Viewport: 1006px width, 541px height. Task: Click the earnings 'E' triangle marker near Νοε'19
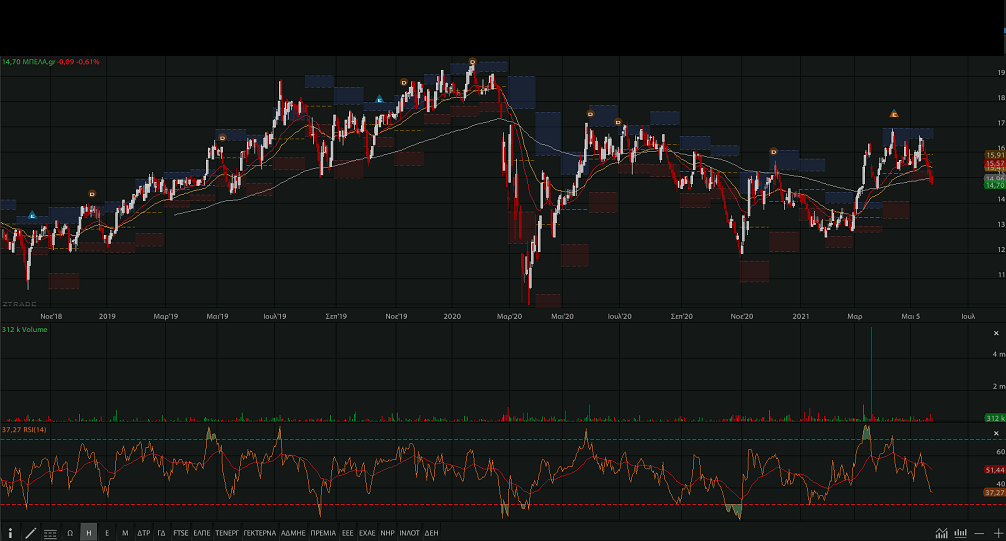tap(379, 98)
